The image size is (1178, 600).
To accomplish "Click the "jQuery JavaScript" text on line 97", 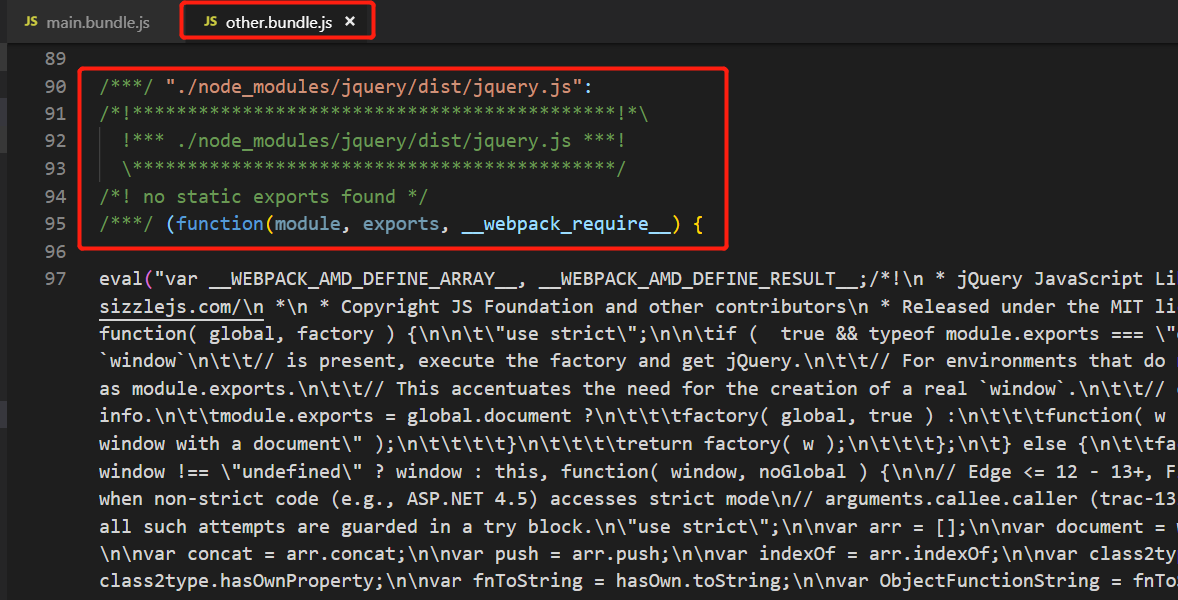I will pos(1044,279).
